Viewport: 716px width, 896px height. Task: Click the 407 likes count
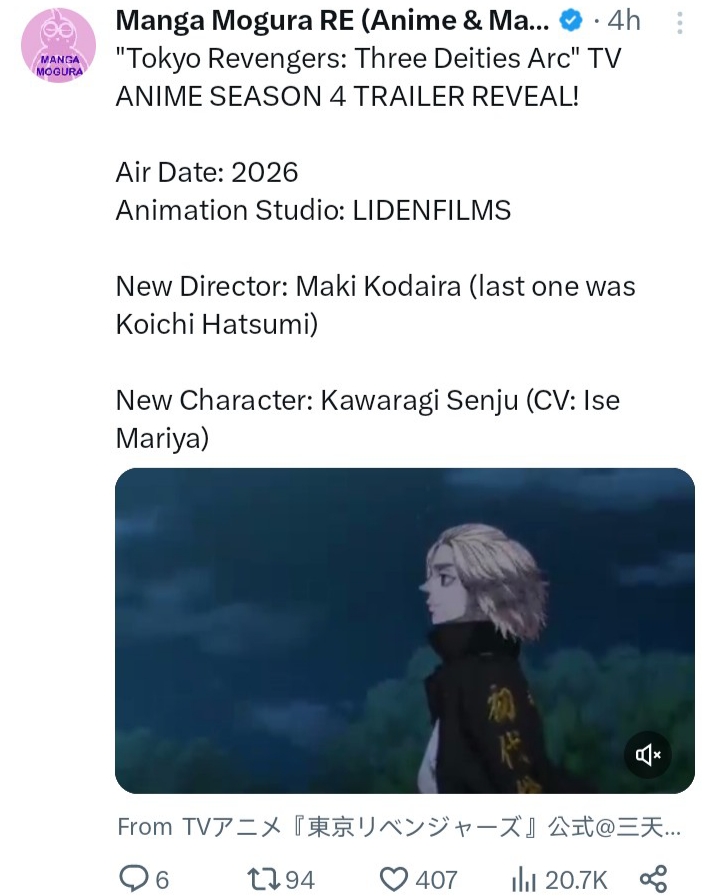[437, 880]
